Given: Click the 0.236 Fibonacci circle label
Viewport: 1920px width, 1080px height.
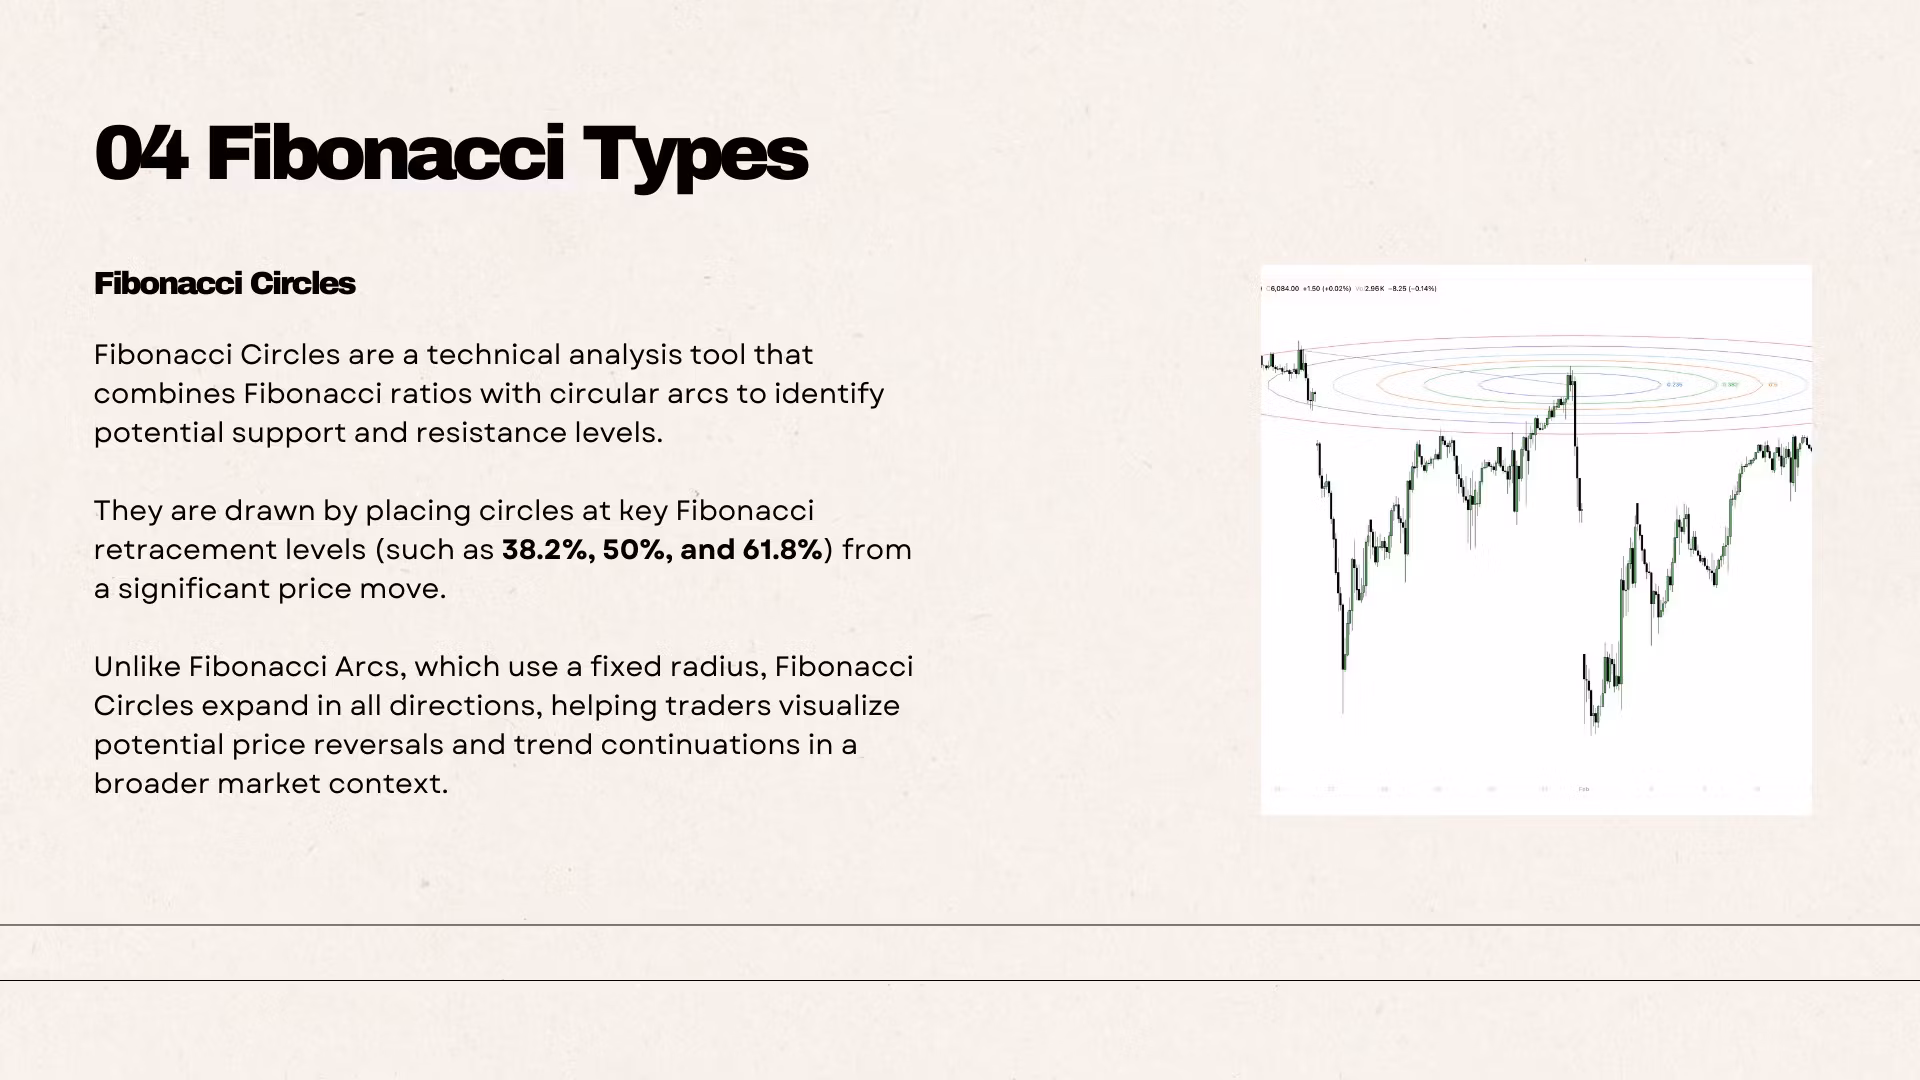Looking at the screenshot, I should [1675, 385].
